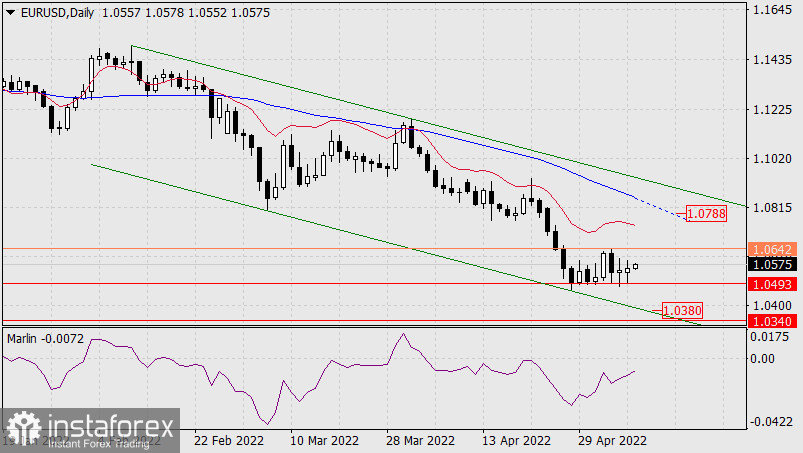Click the 1.0400 price axis label
The height and width of the screenshot is (453, 803).
coord(773,306)
